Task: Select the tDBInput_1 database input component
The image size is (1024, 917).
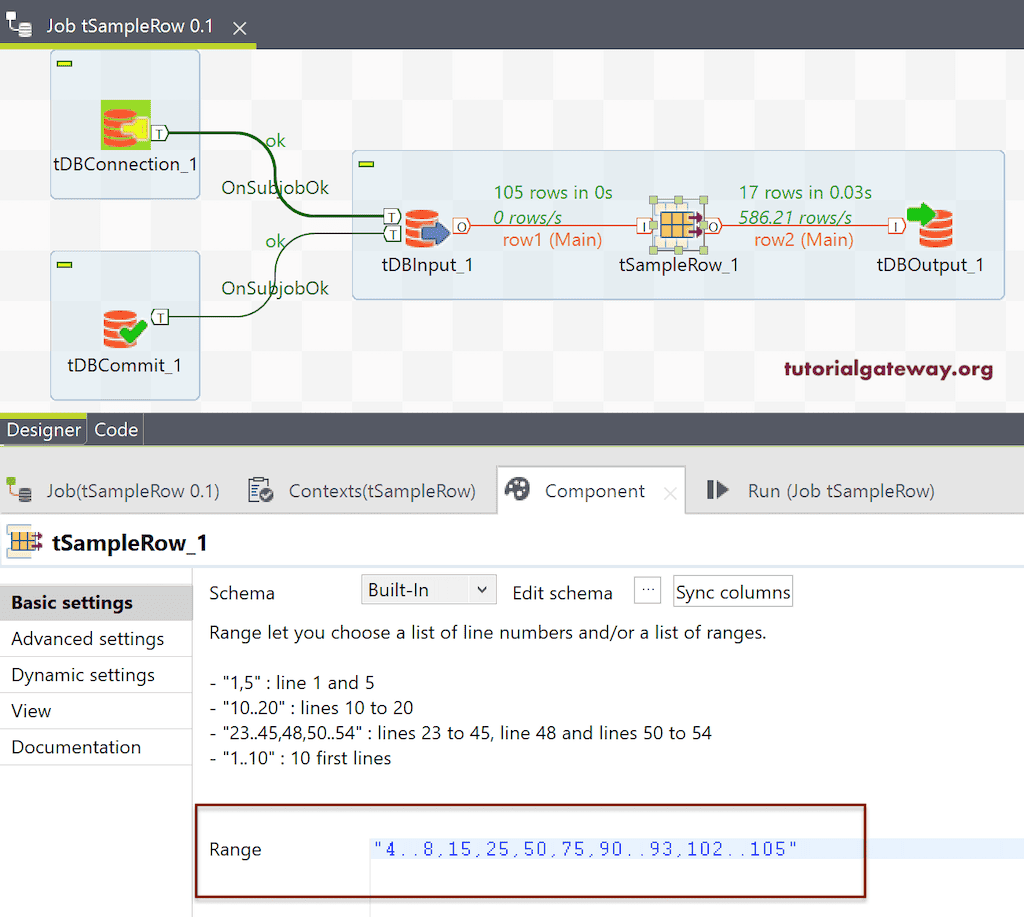Action: 428,225
